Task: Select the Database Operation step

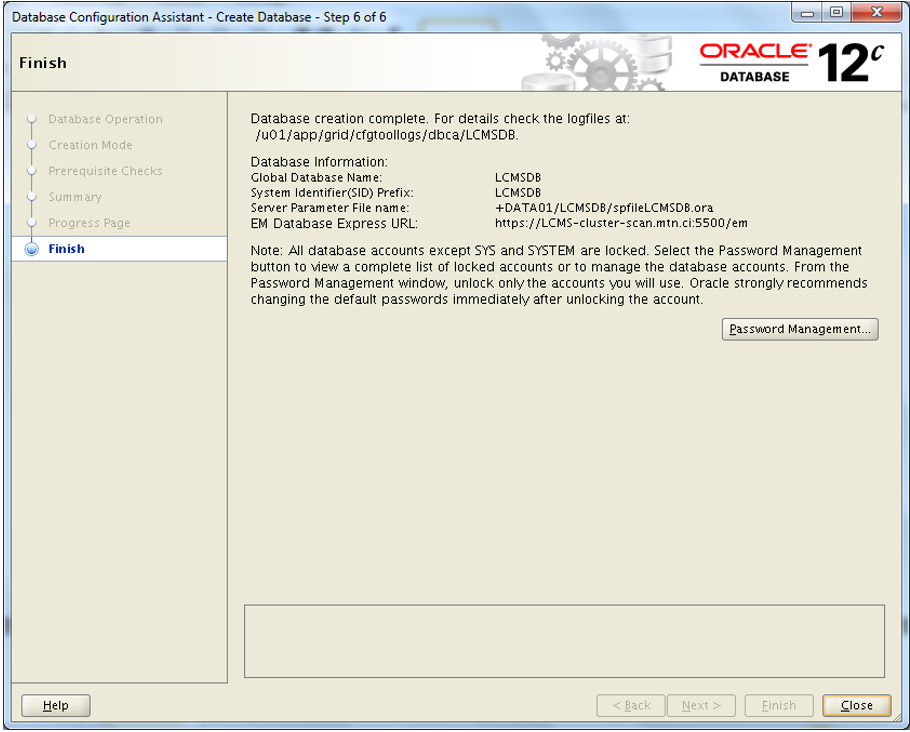Action: pos(105,119)
